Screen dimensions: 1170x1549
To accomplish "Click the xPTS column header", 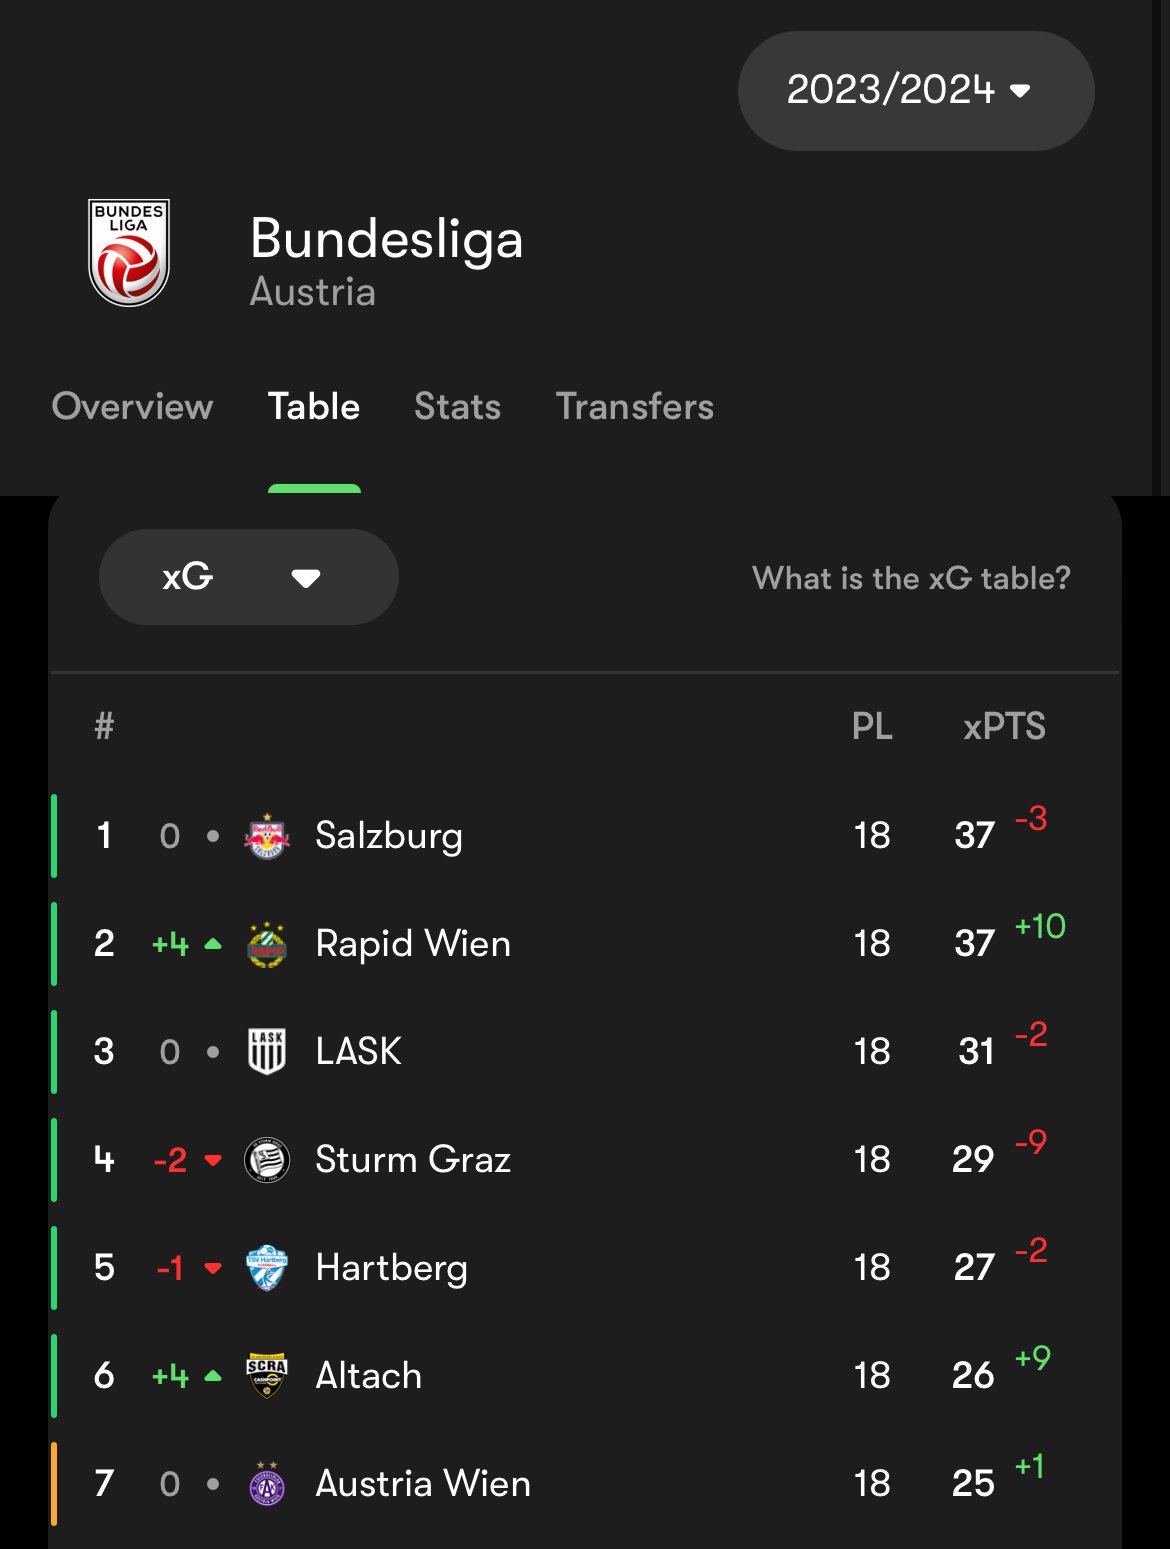I will tap(1004, 726).
